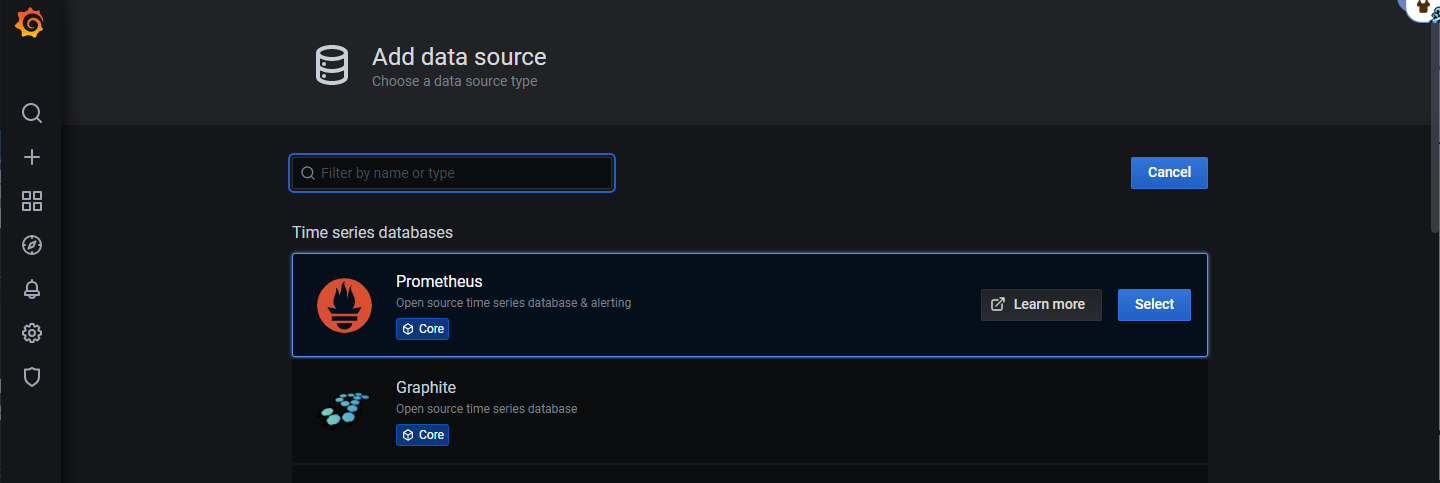Click the database icon beside Add data source
1440x483 pixels.
(331, 65)
